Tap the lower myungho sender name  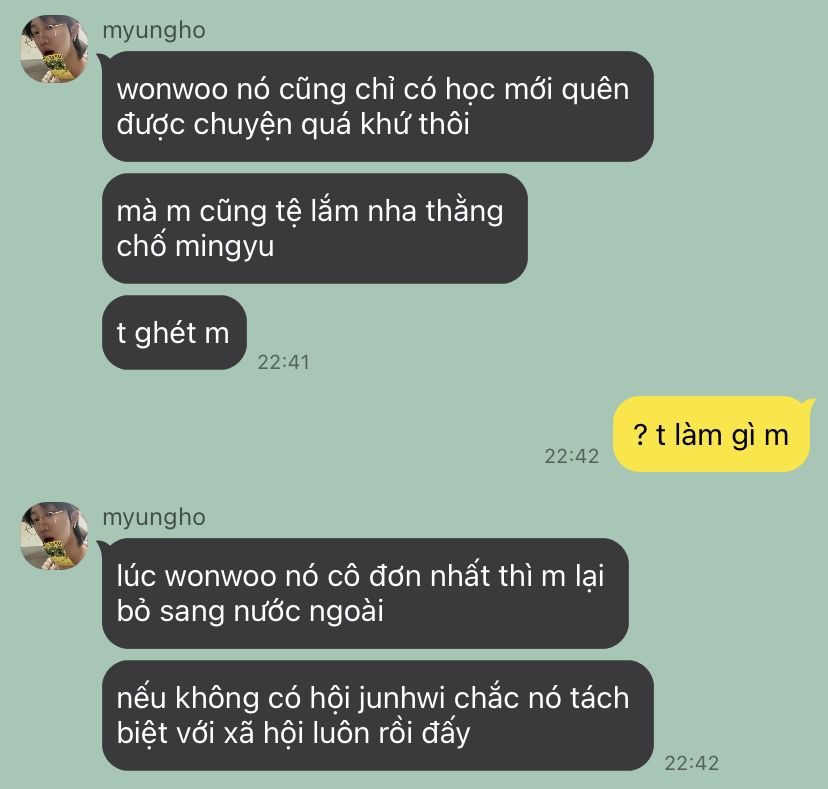click(154, 518)
